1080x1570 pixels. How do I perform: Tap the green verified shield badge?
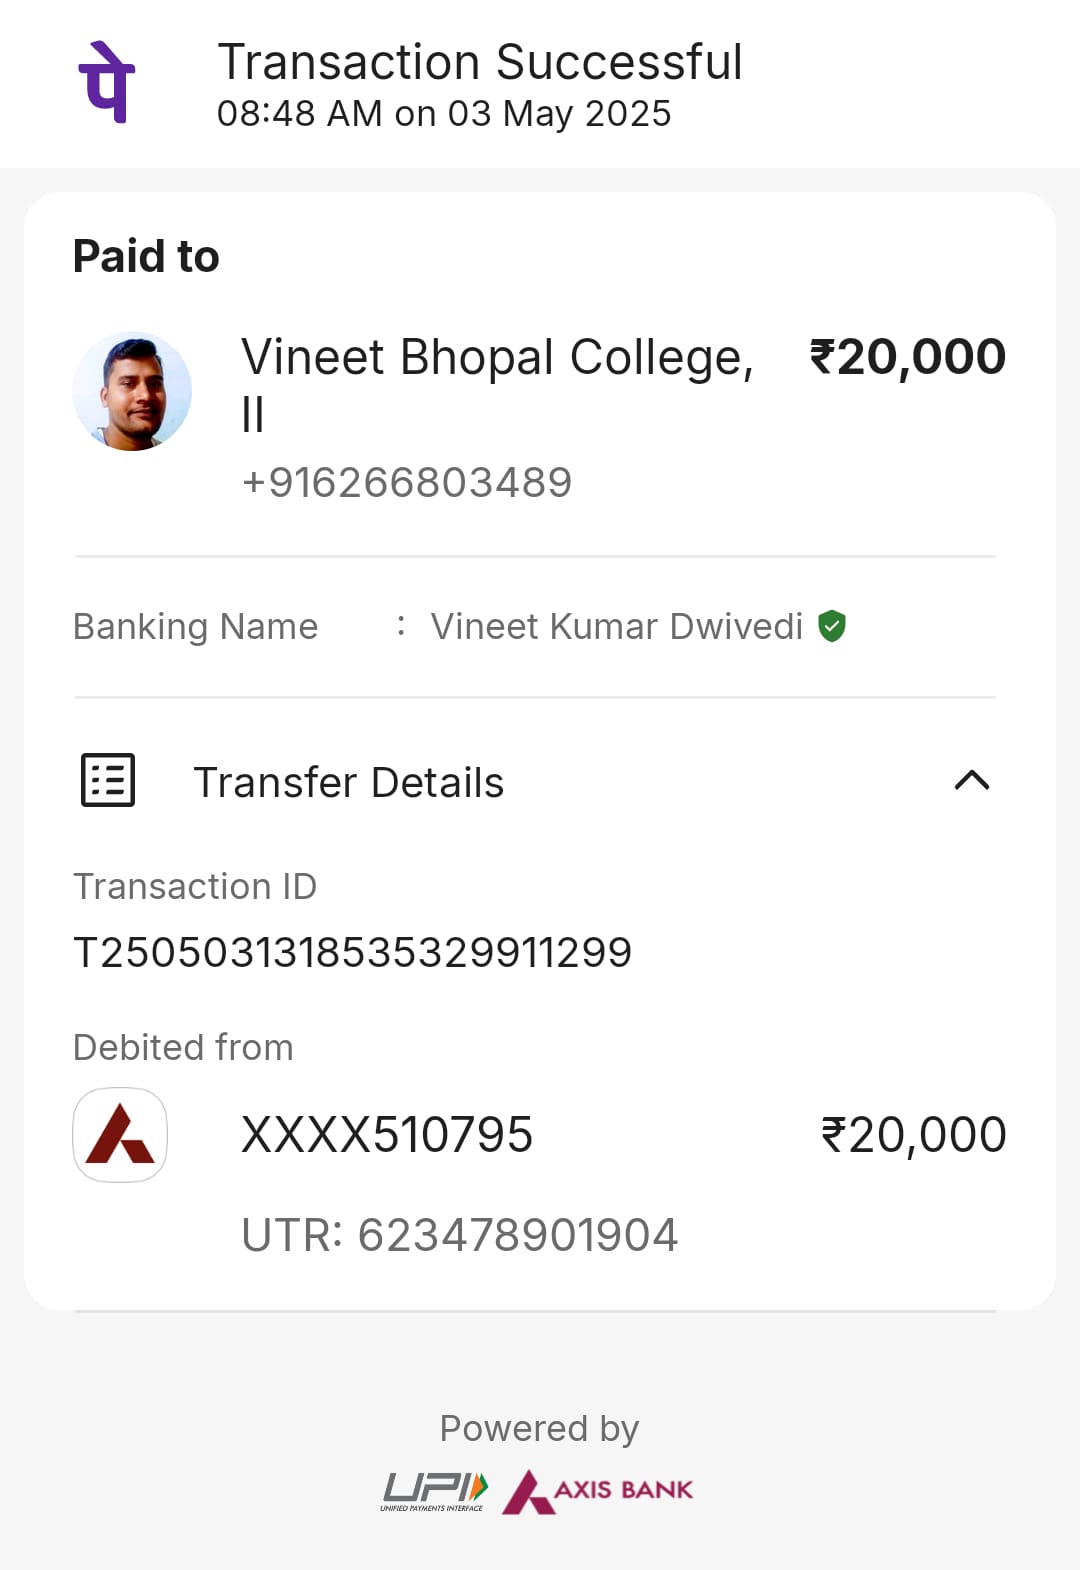832,626
